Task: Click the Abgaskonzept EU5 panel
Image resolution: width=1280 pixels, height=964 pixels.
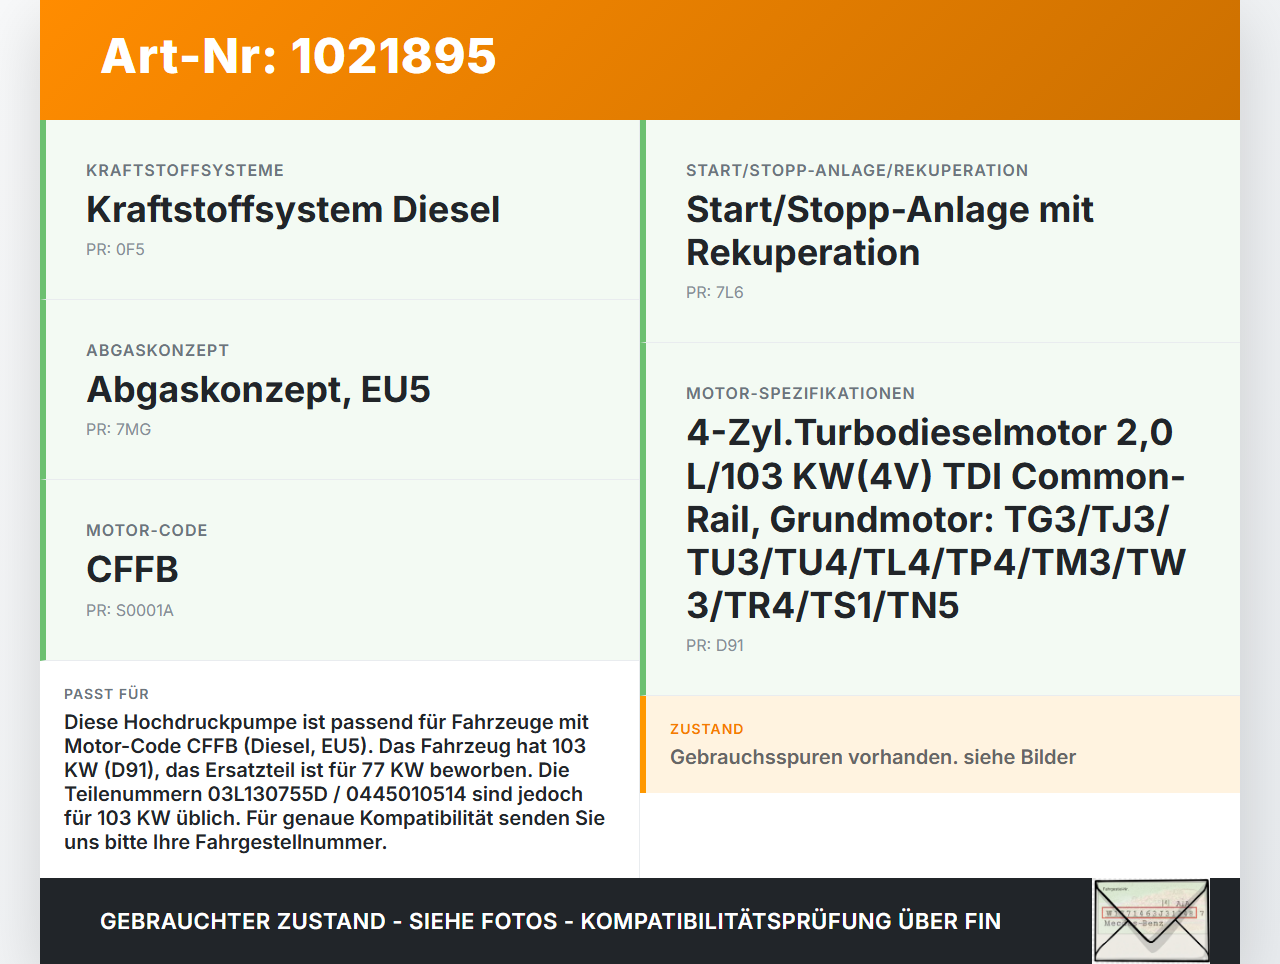Action: point(258,389)
